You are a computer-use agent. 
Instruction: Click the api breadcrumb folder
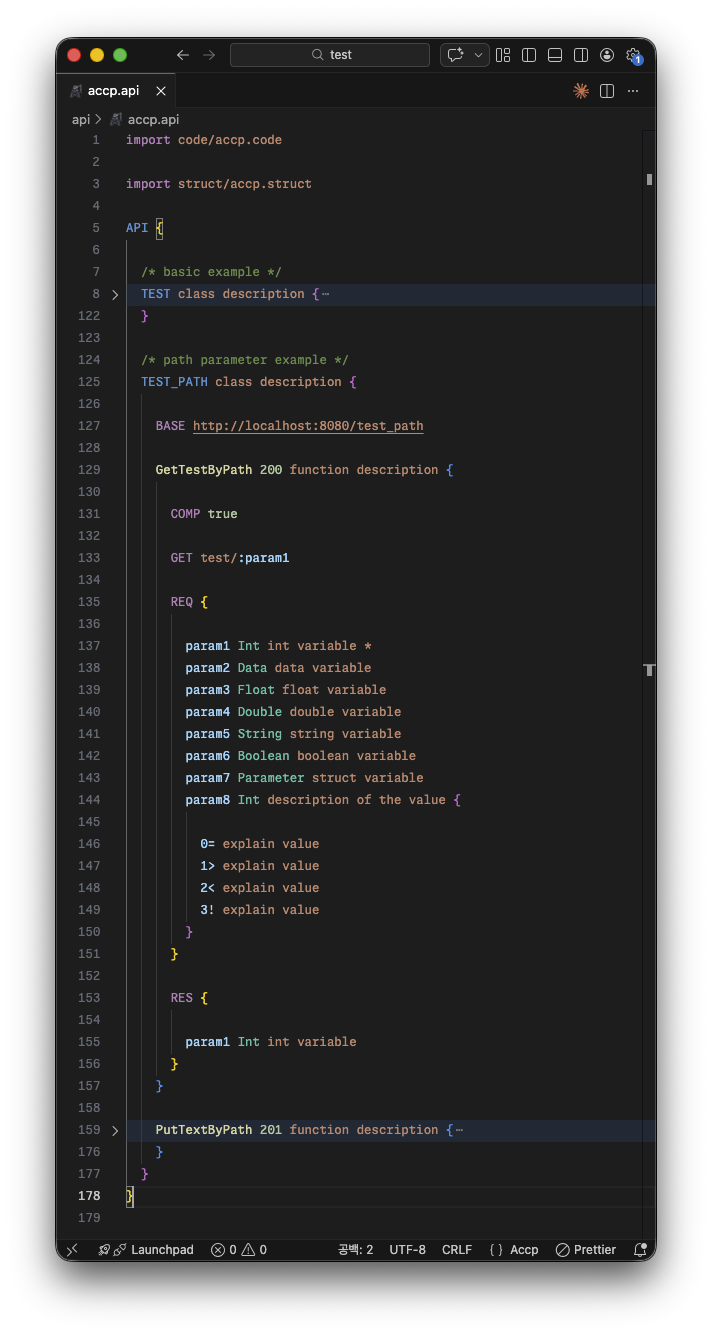point(80,119)
